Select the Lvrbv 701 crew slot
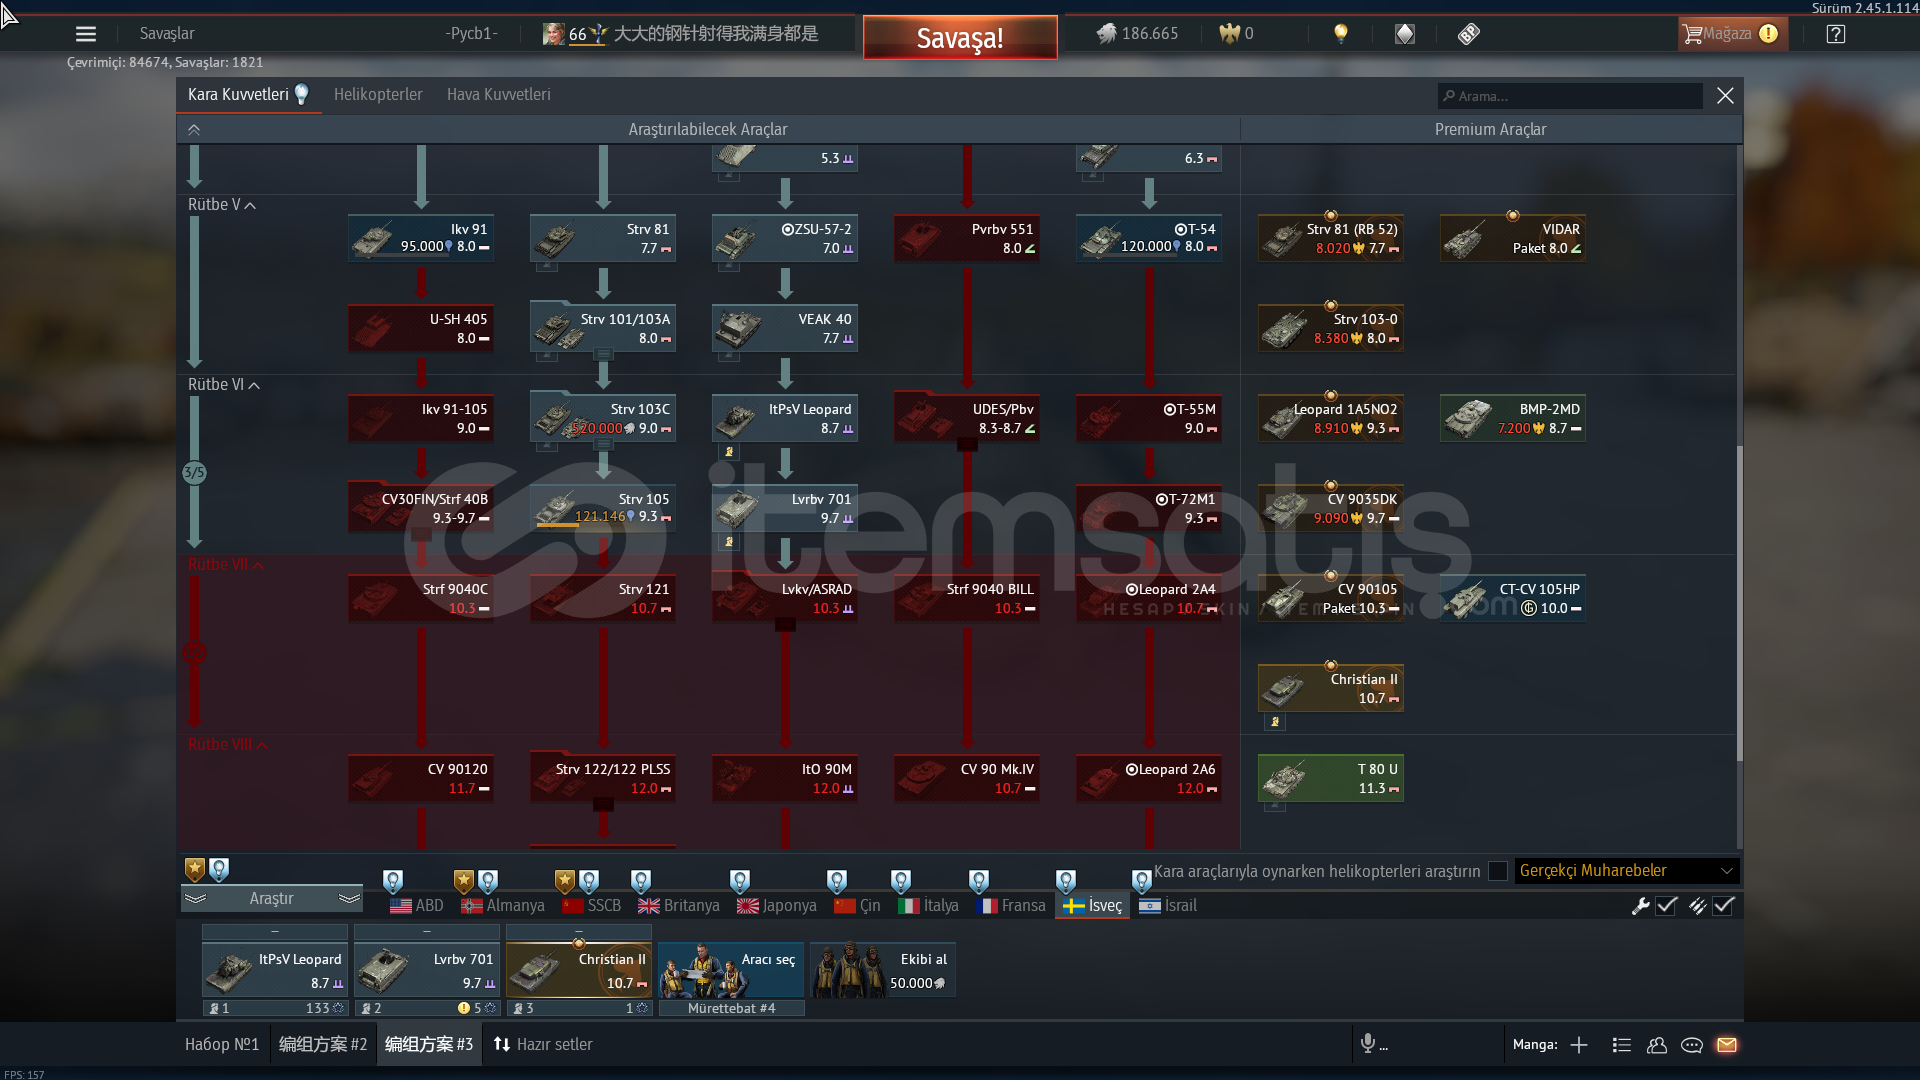This screenshot has height=1080, width=1920. tap(427, 970)
